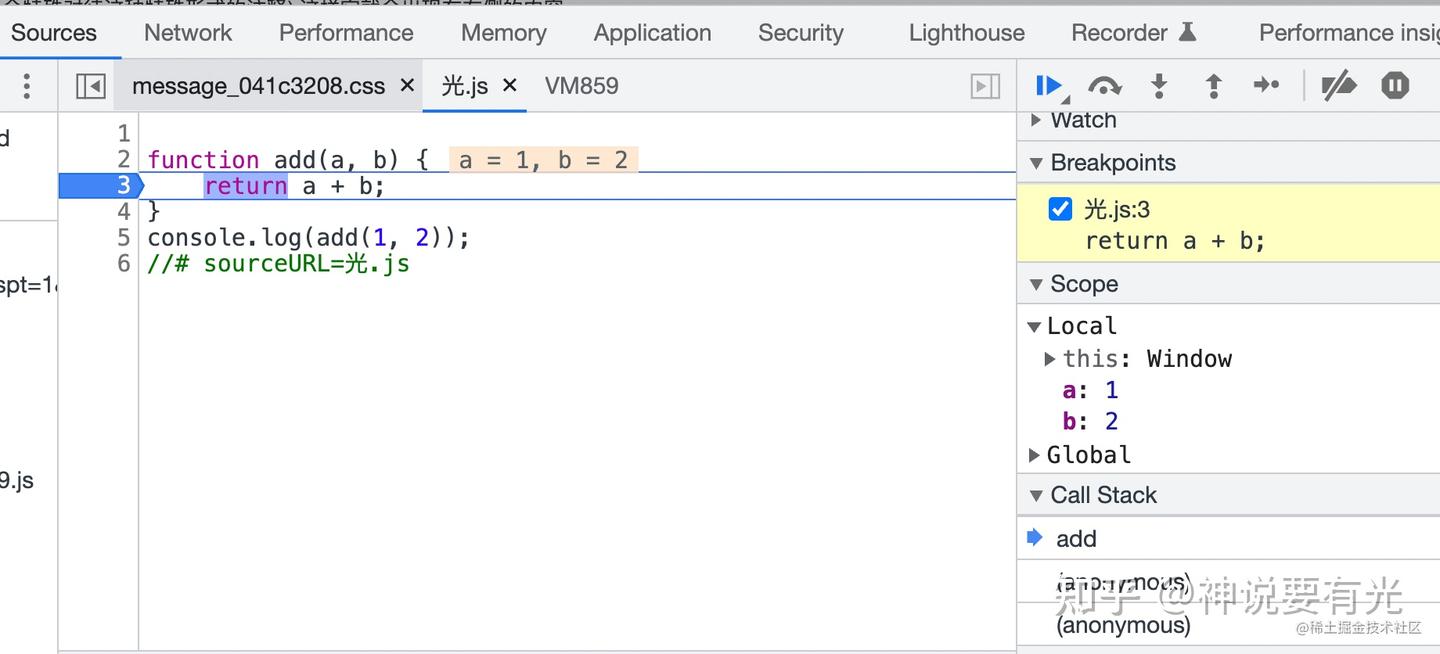Close the 光.js editor tab
Viewport: 1440px width, 654px height.
[510, 86]
